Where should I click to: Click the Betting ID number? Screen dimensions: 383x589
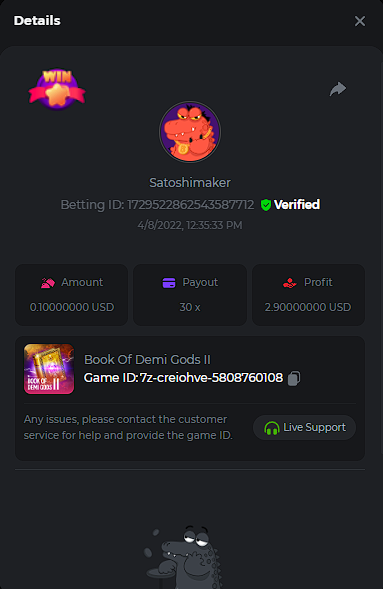[191, 205]
